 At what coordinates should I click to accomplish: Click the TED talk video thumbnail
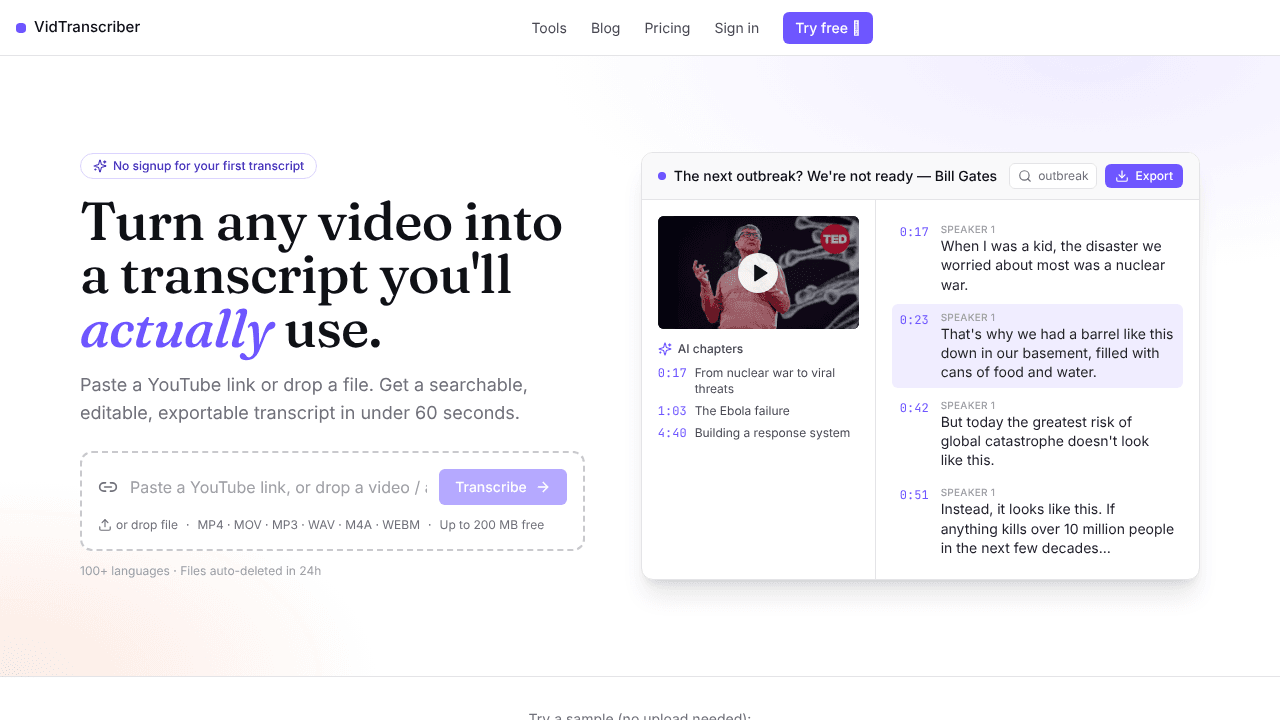coord(758,272)
